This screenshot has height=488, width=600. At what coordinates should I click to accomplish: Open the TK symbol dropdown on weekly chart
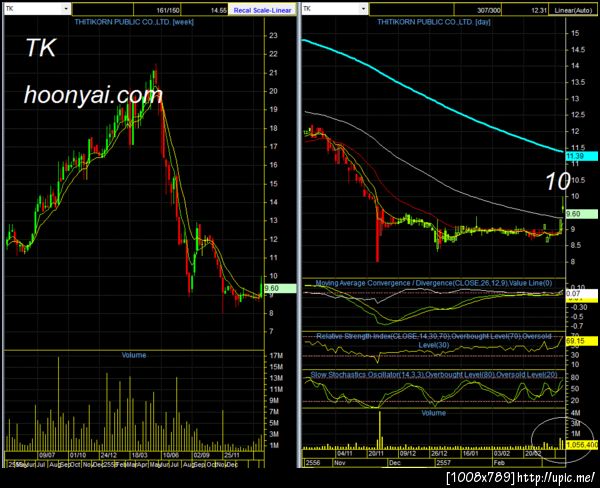pyautogui.click(x=66, y=8)
